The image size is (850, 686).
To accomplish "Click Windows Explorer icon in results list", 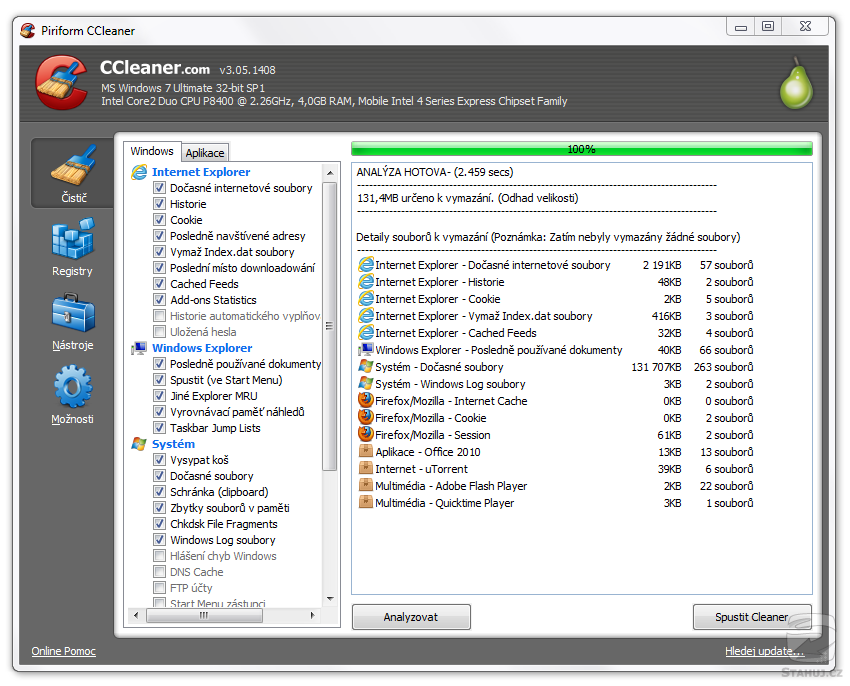I will (366, 350).
